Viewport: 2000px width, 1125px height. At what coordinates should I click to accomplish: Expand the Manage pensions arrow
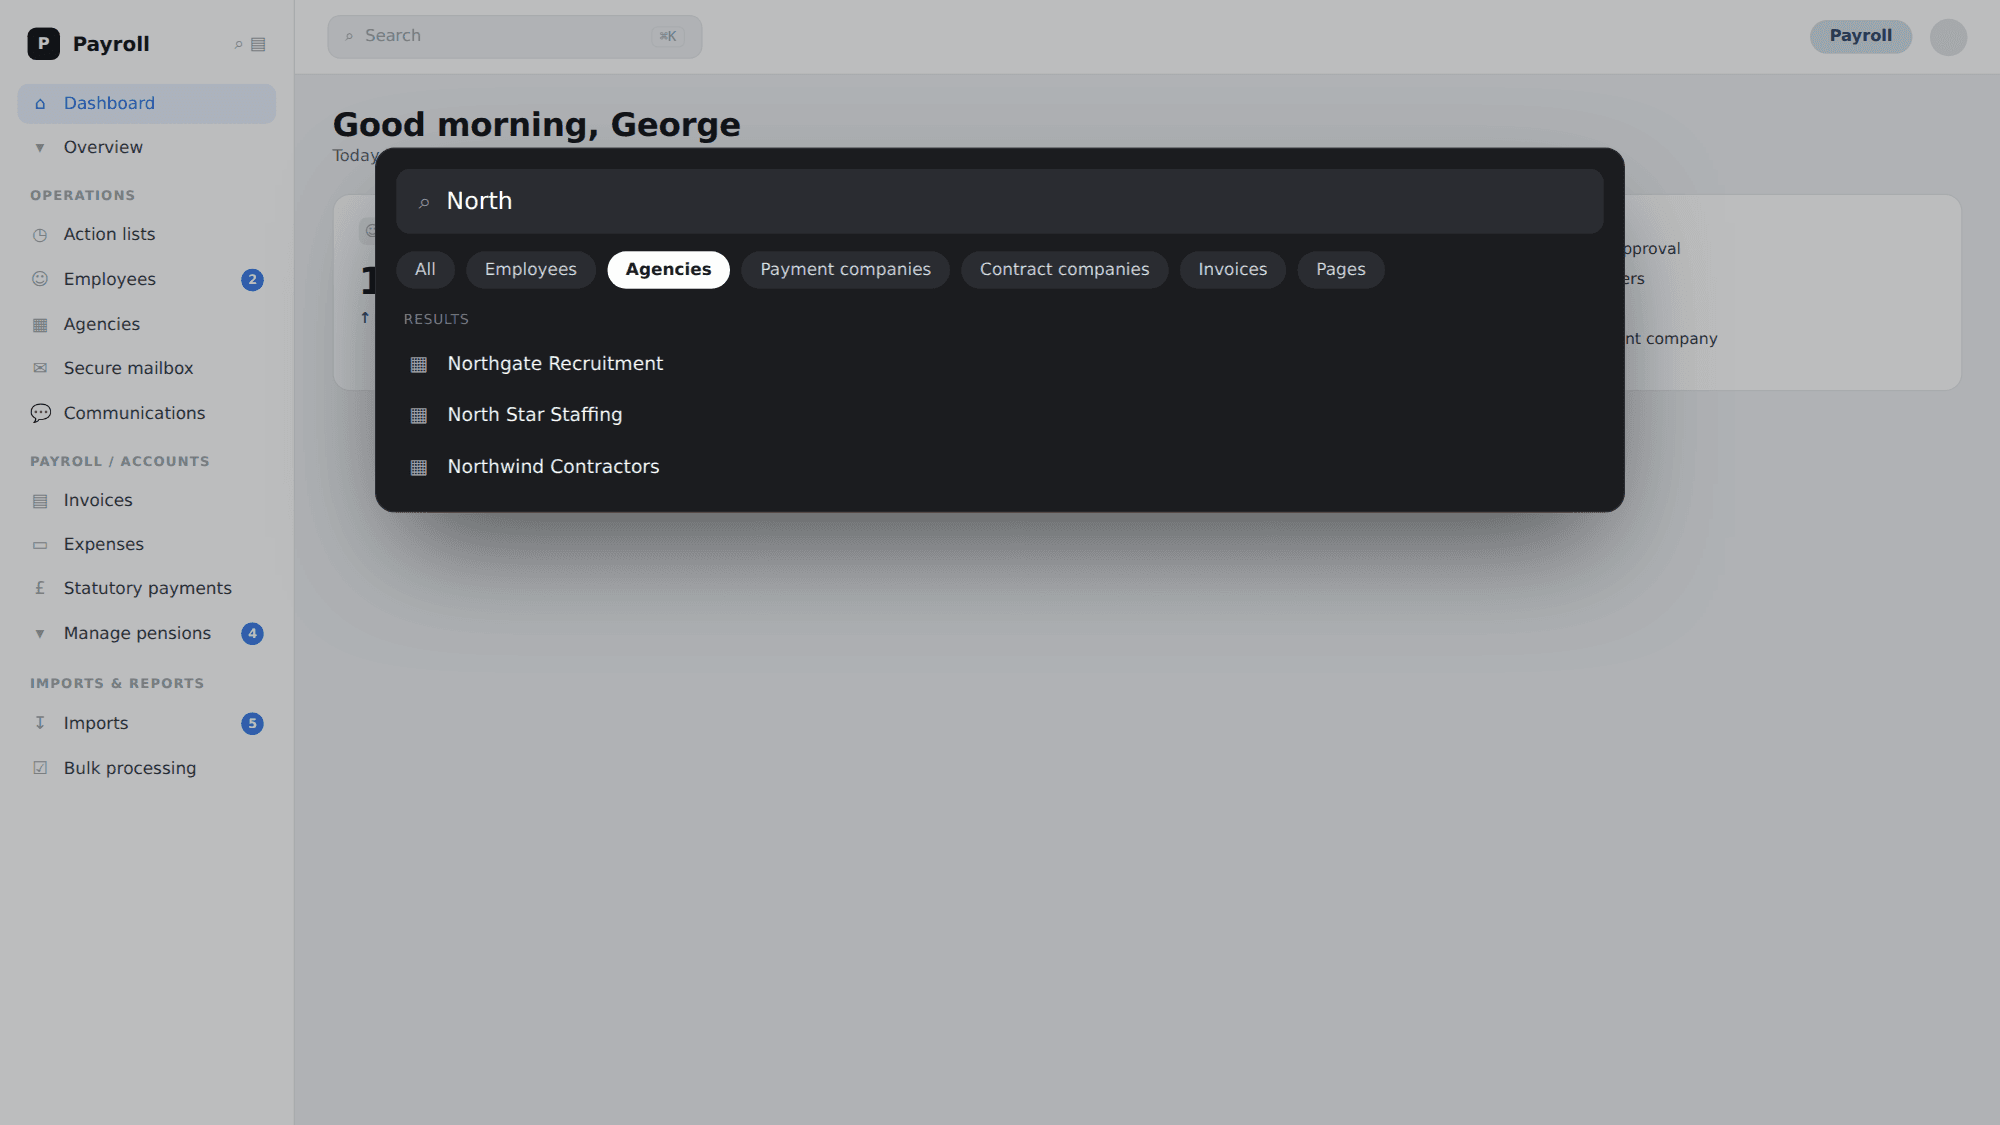[x=40, y=634]
